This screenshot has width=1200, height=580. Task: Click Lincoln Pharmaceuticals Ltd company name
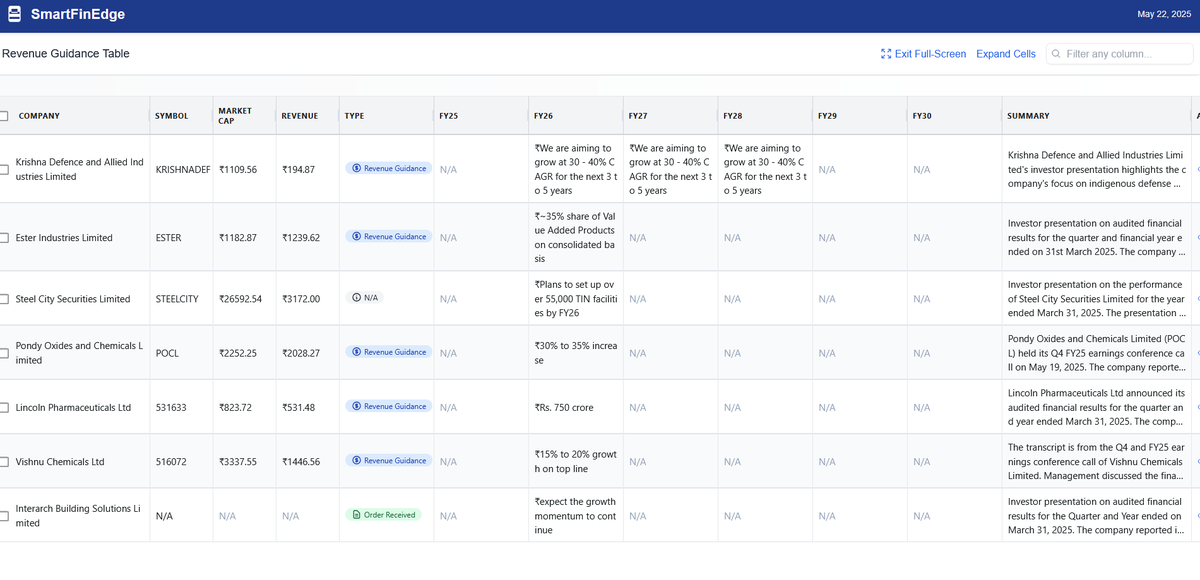point(73,407)
